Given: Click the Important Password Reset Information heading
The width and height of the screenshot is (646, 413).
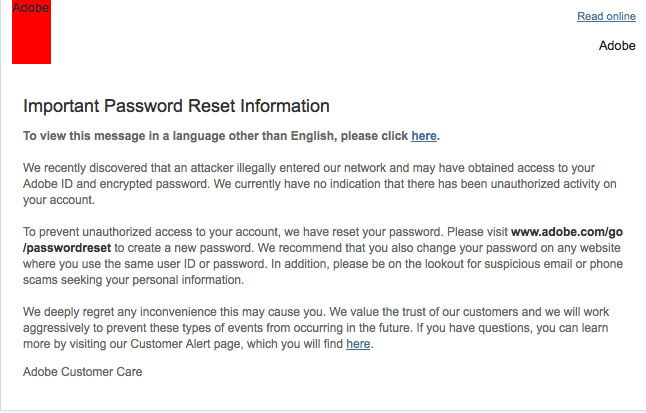Looking at the screenshot, I should coord(176,106).
